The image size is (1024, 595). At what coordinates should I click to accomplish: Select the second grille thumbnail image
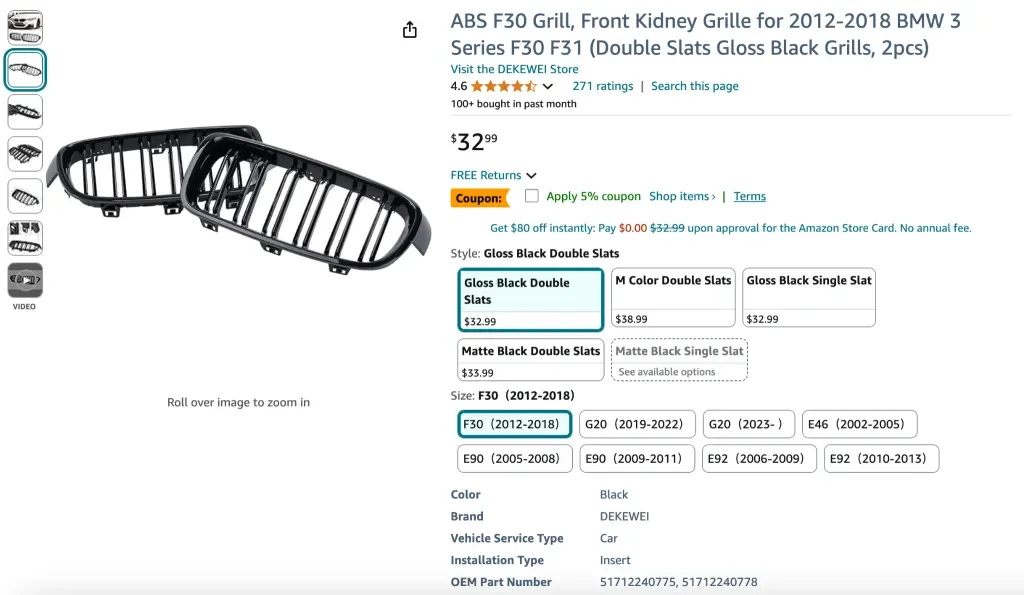(x=25, y=69)
